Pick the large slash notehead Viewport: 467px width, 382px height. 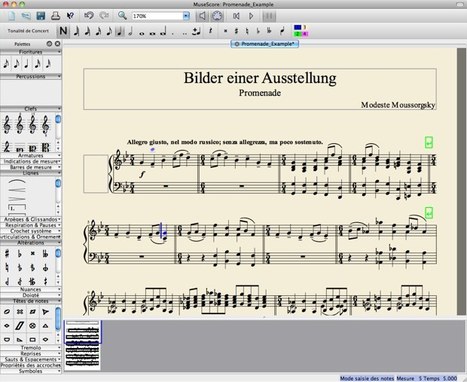pyautogui.click(x=20, y=326)
